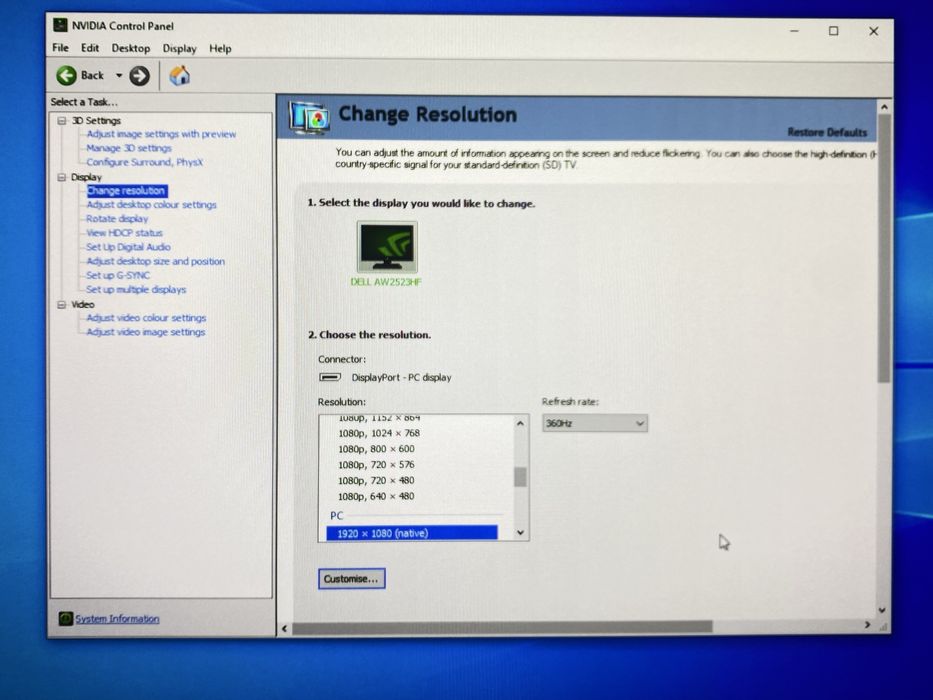
Task: Open Adjust desktop size and position
Action: coord(155,261)
